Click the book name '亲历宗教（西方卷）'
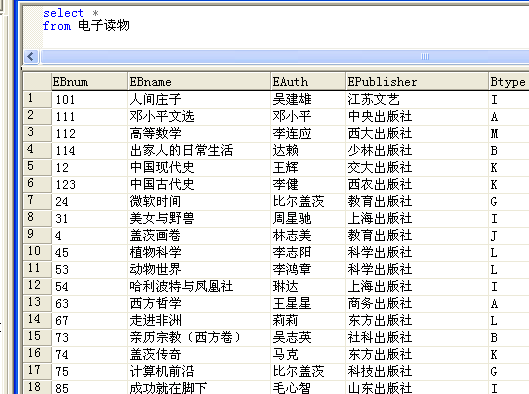Image resolution: width=529 pixels, height=394 pixels. pos(199,337)
